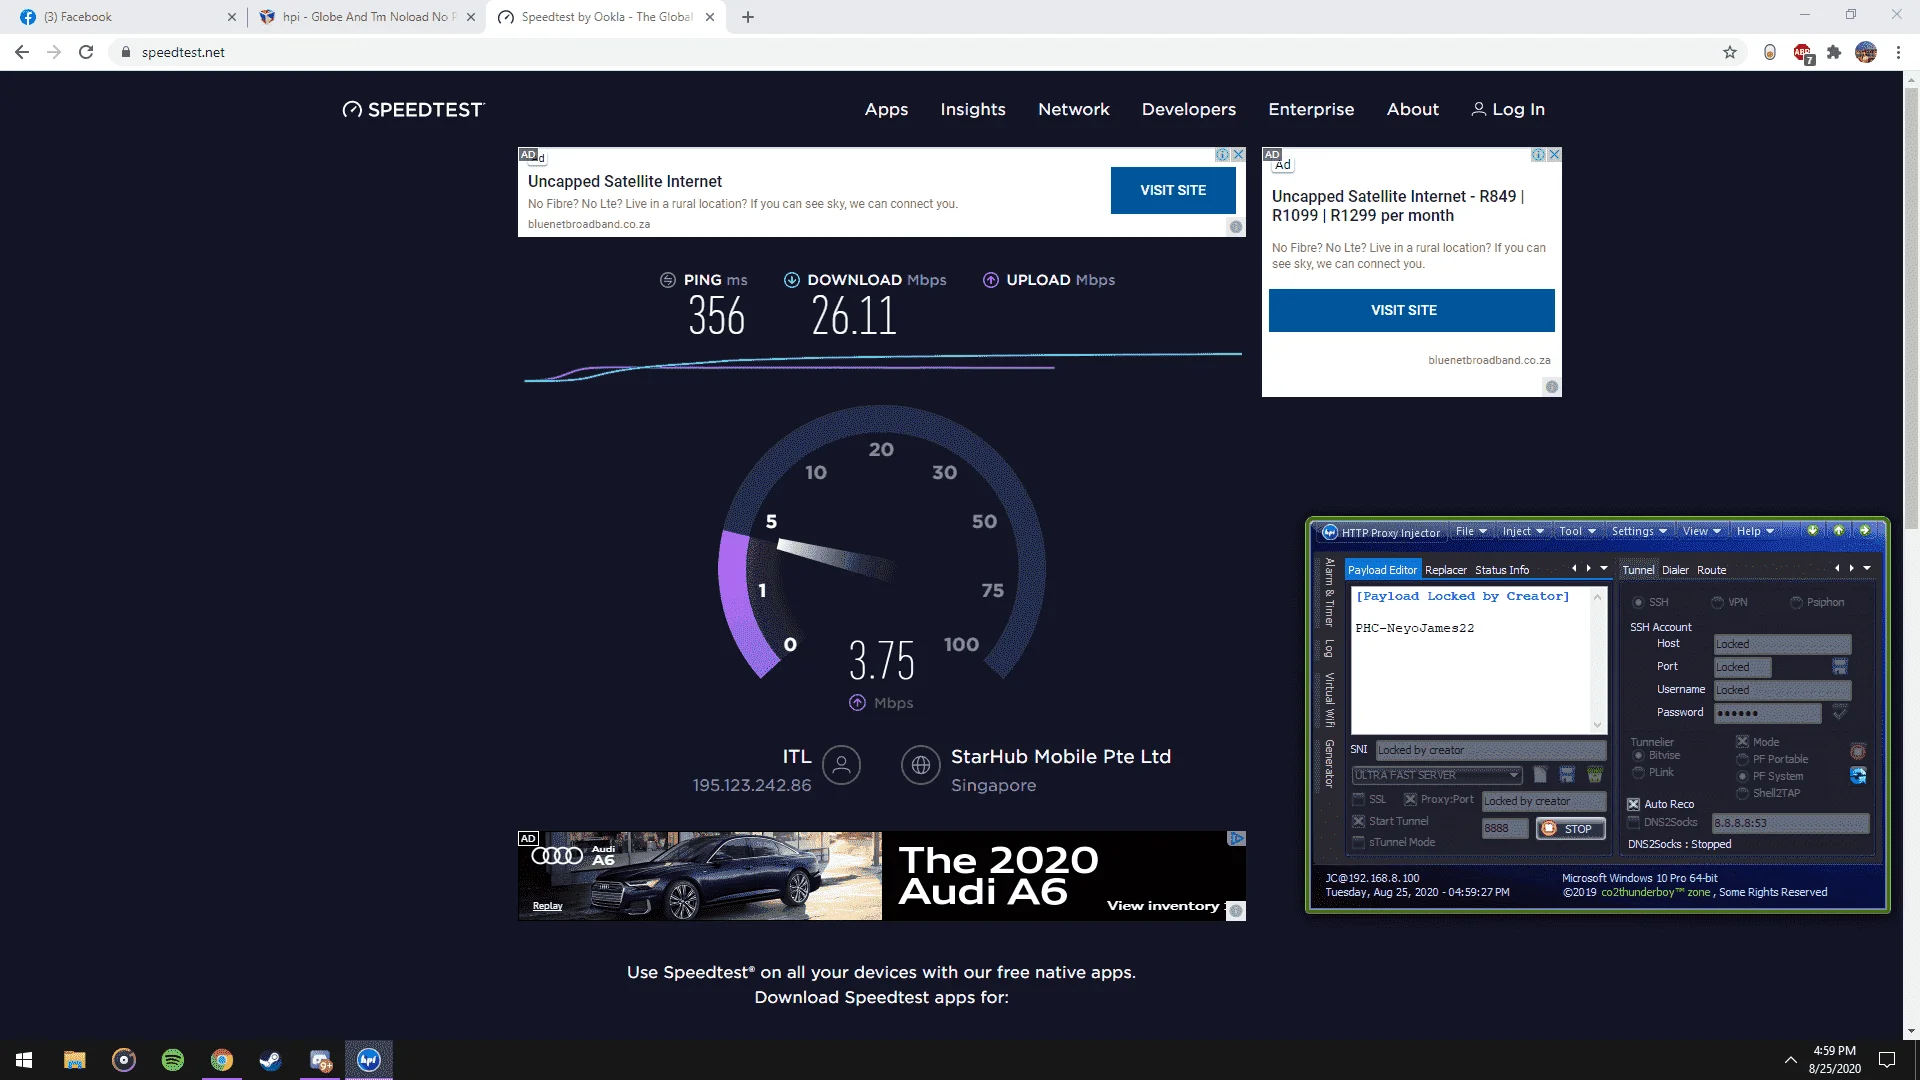Open Chrome's three-dot menu
The image size is (1920, 1080).
tap(1898, 52)
